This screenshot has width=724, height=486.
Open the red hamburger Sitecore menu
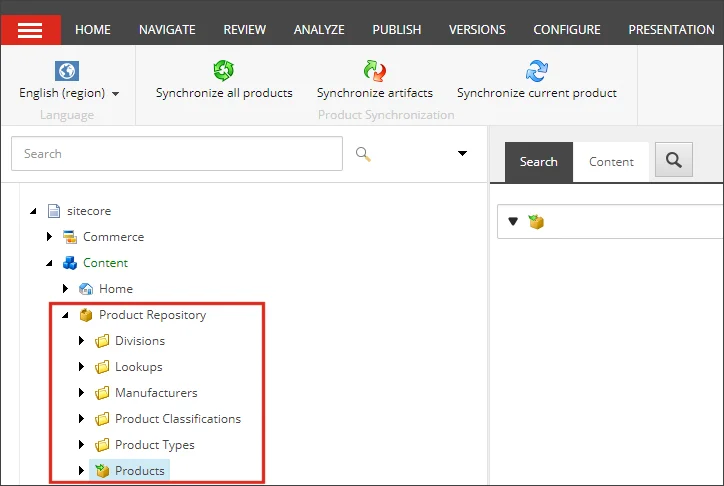30,30
